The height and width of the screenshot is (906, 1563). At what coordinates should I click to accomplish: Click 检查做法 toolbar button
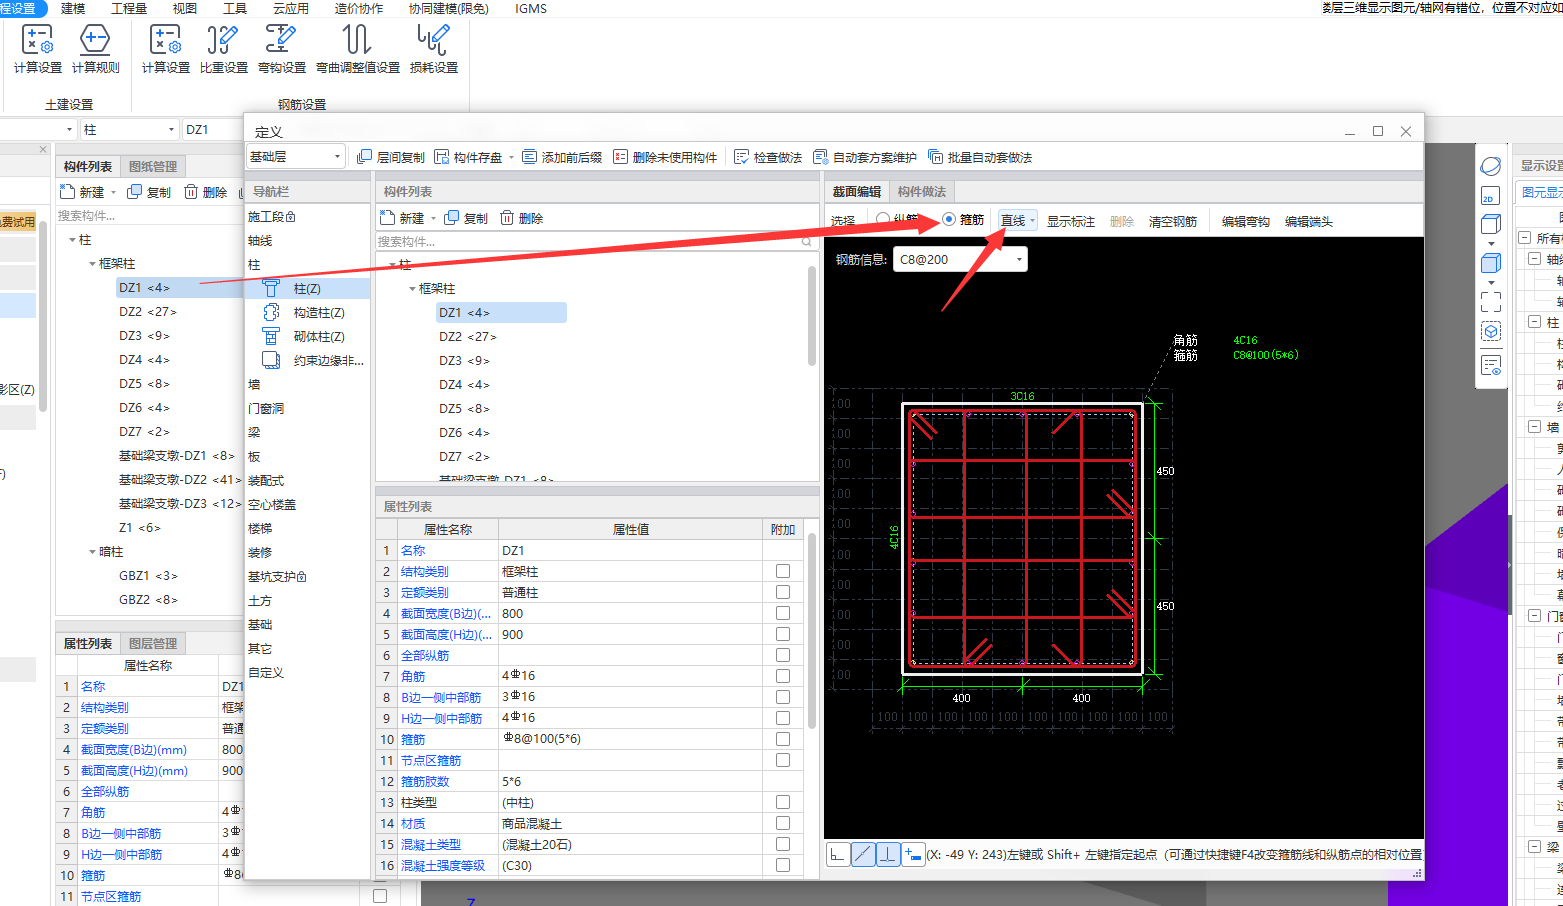coord(768,157)
